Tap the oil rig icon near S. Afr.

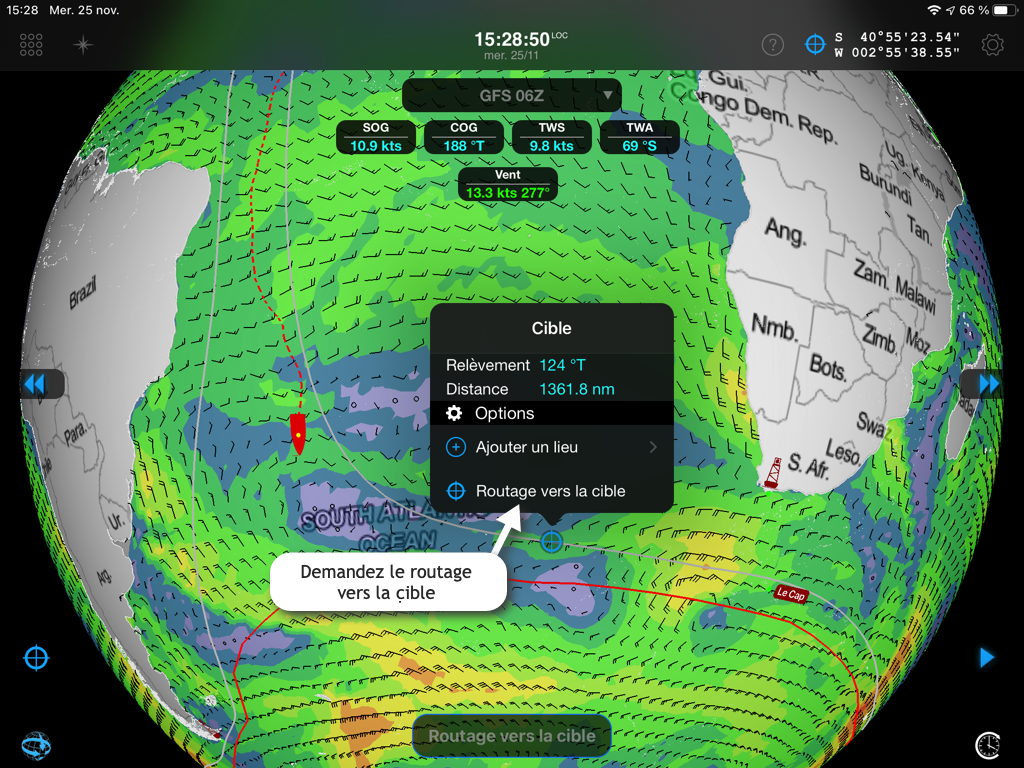point(773,472)
